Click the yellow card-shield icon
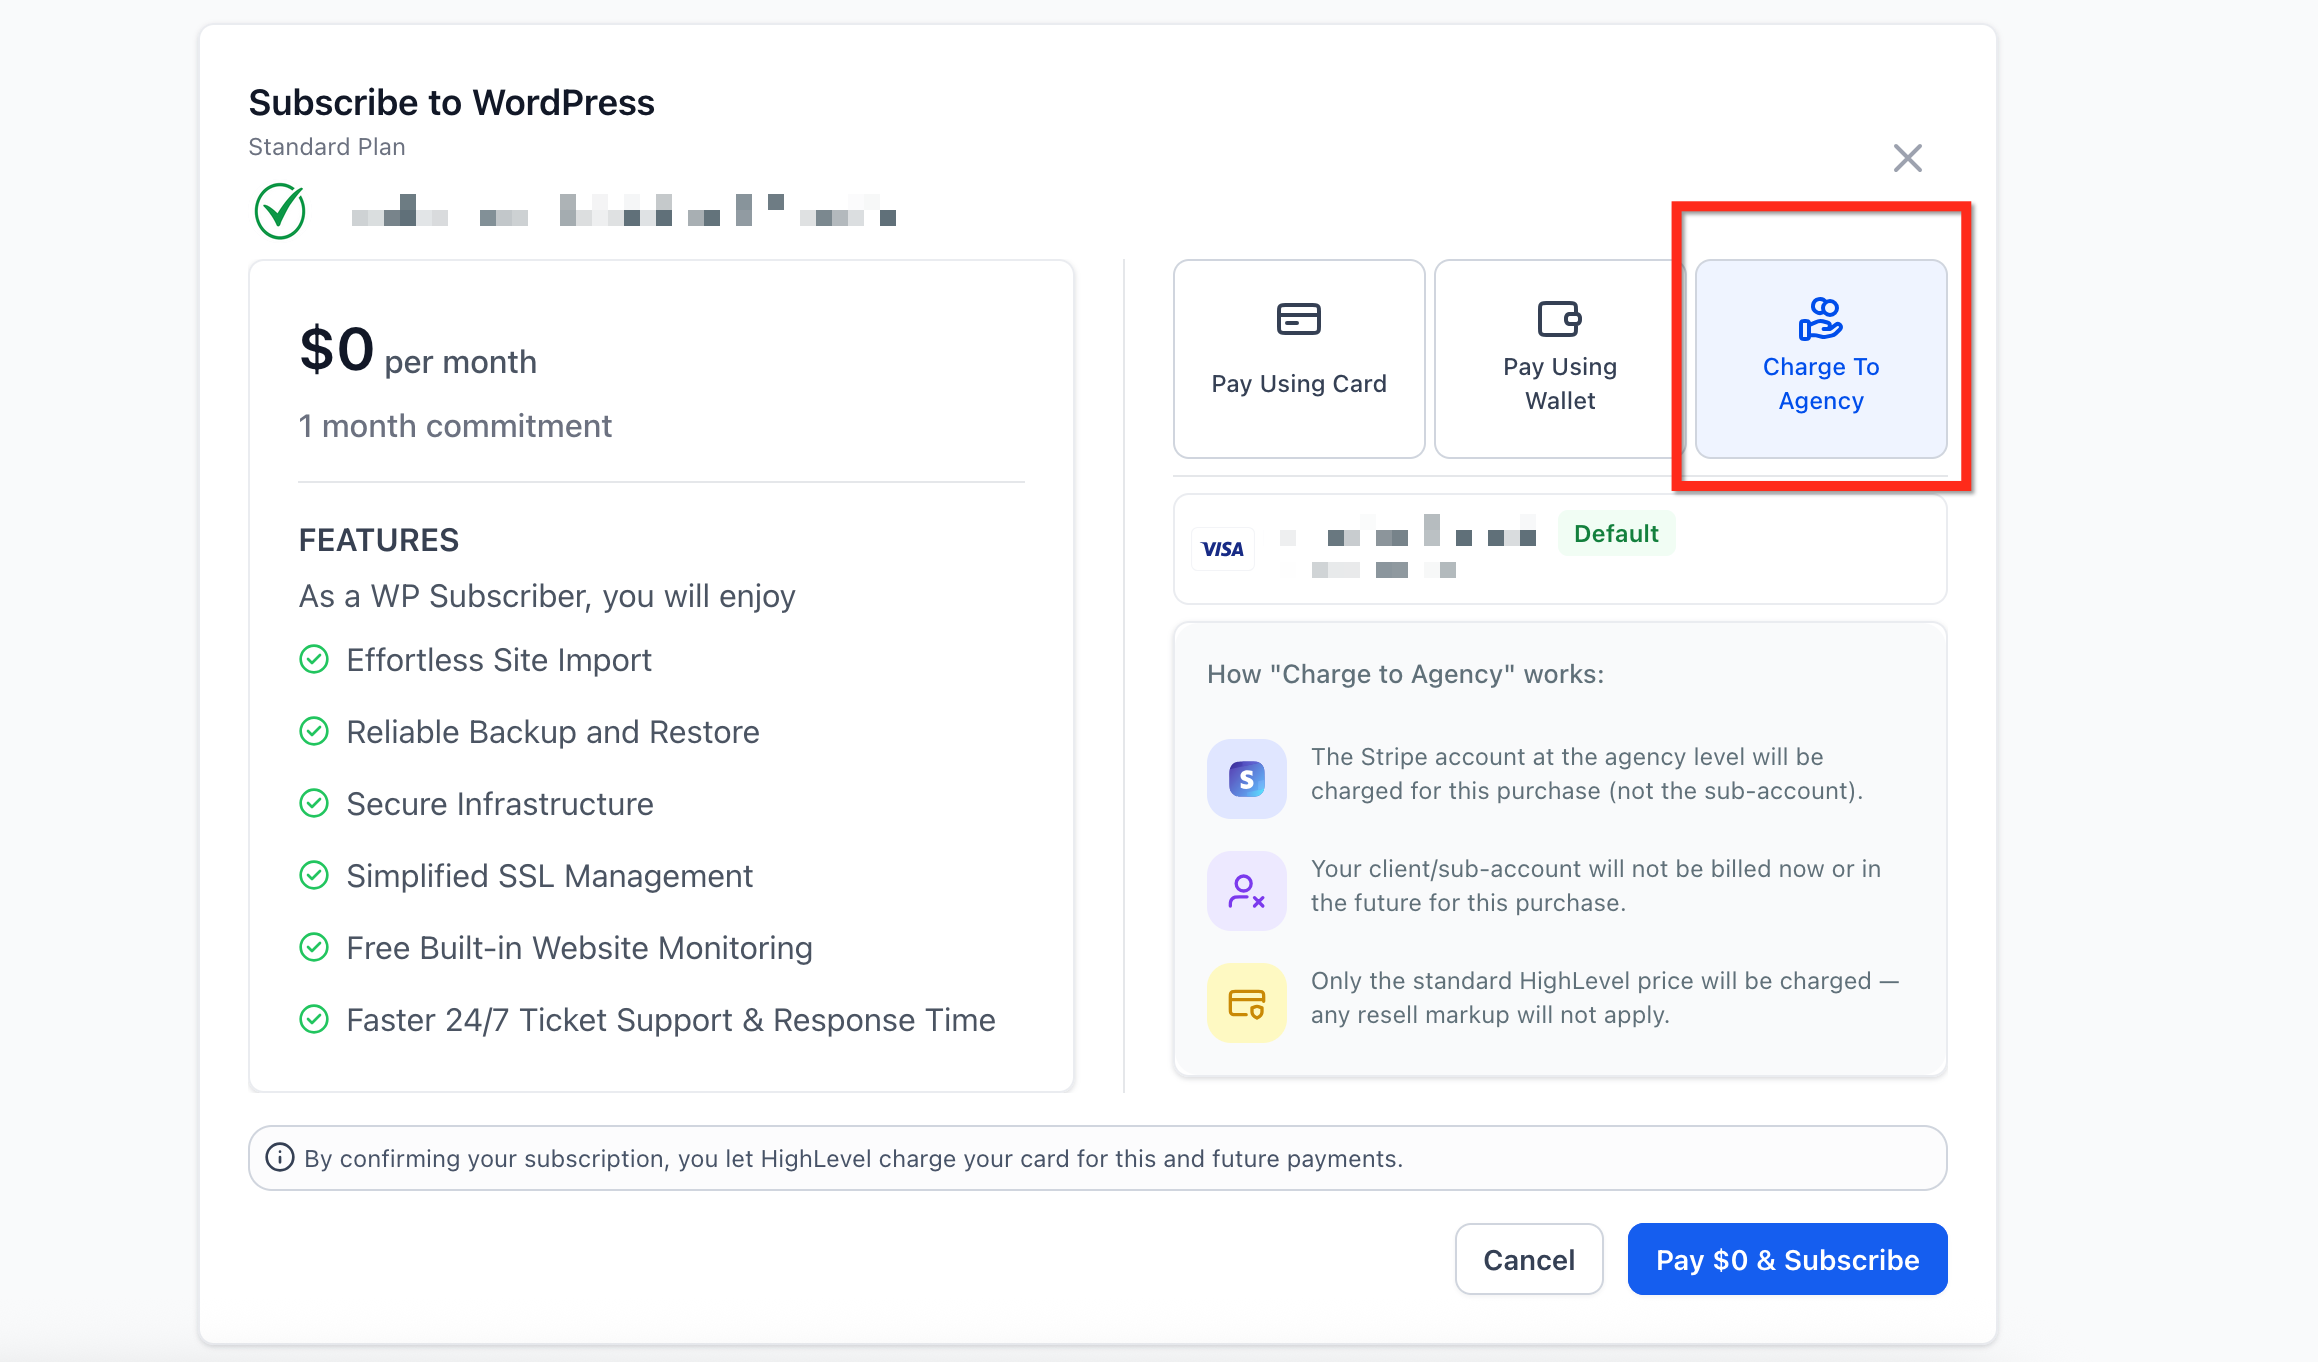 coord(1246,1002)
